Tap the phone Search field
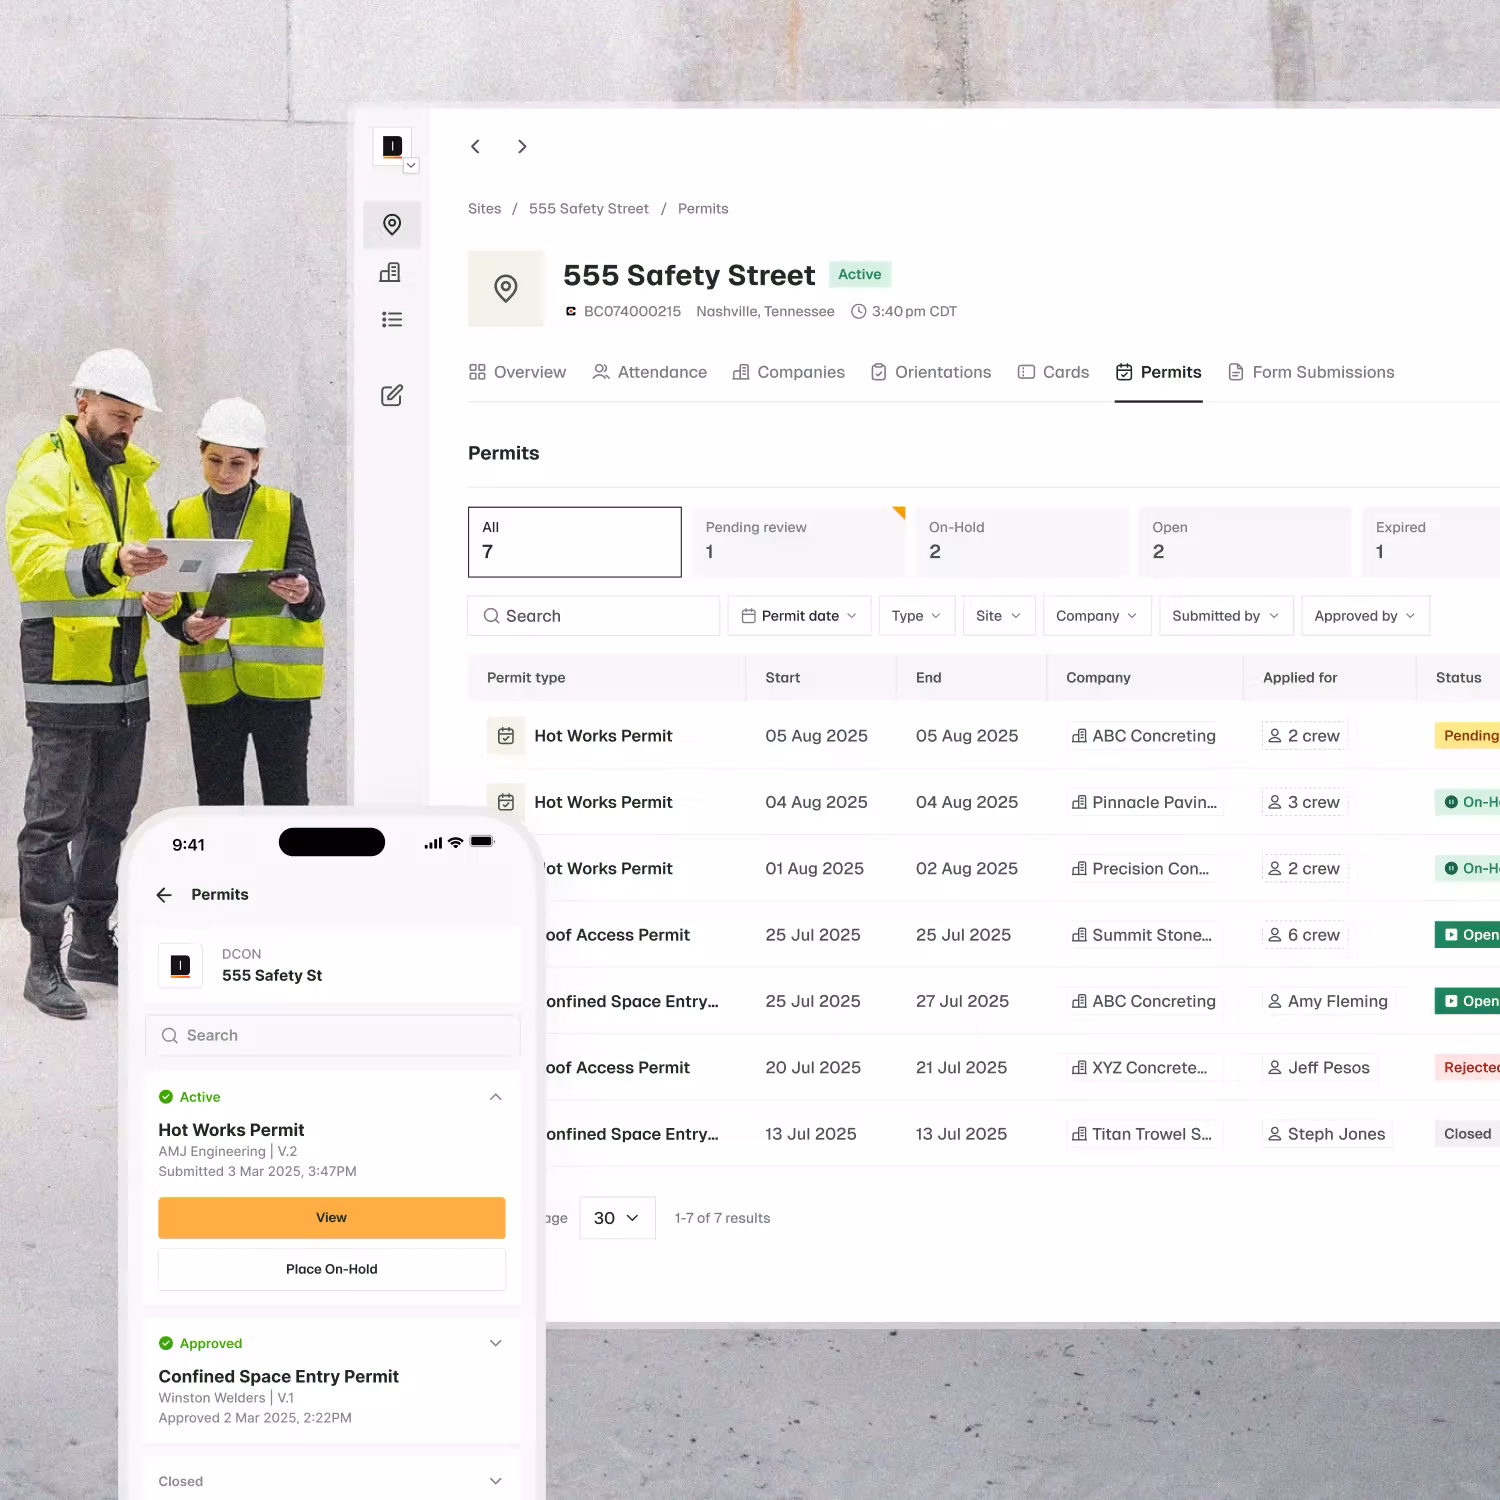1500x1500 pixels. (332, 1036)
